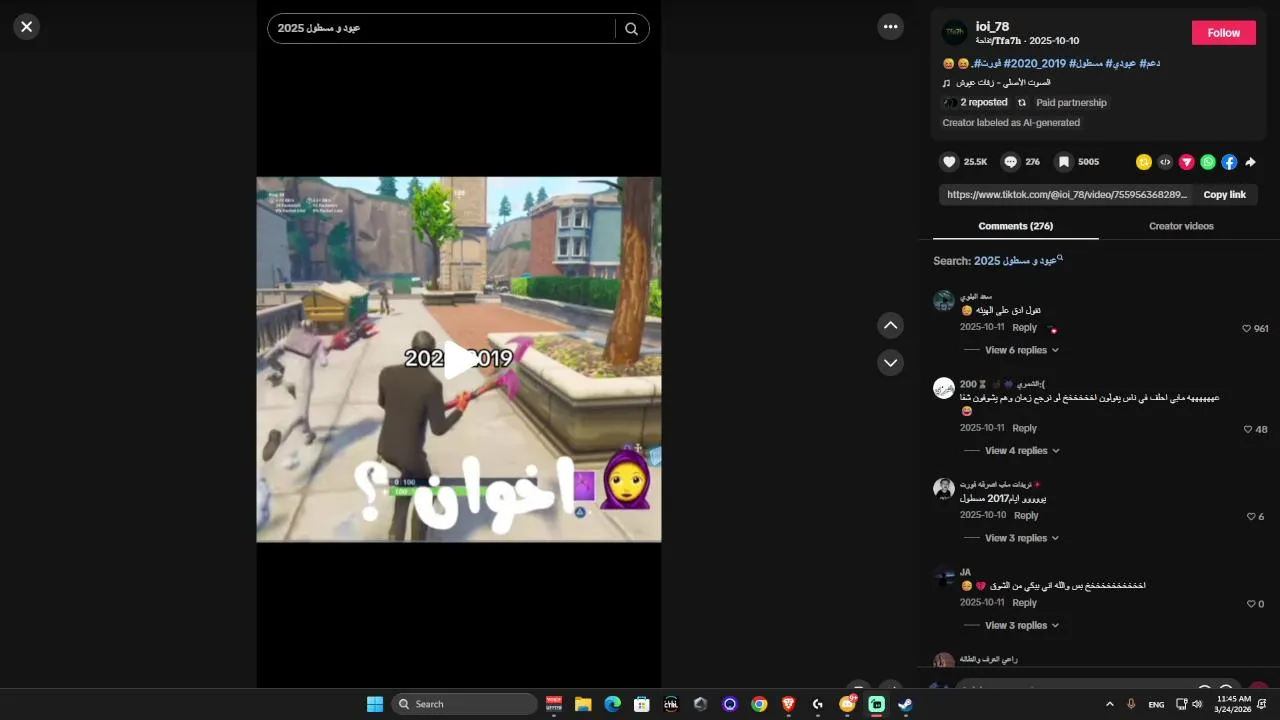1280x720 pixels.
Task: Reply to the comment with 48 likes
Action: [1024, 428]
